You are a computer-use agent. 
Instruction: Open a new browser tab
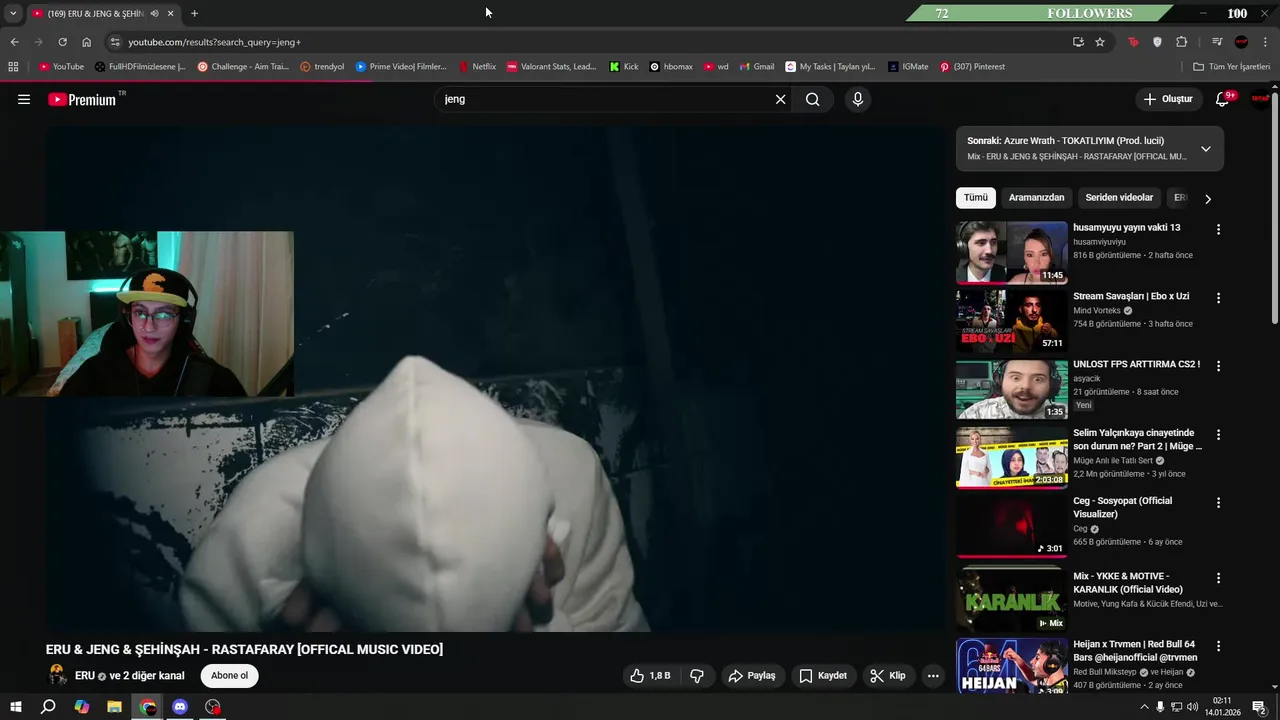(x=194, y=13)
